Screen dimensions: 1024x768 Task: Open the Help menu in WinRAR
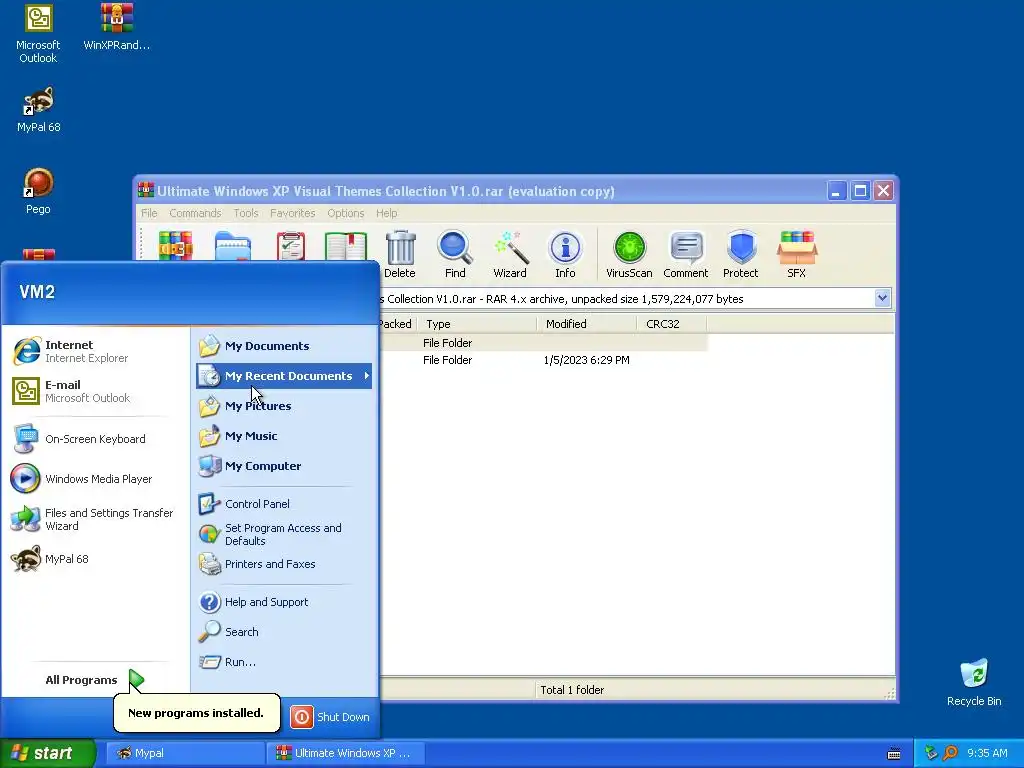(x=386, y=213)
